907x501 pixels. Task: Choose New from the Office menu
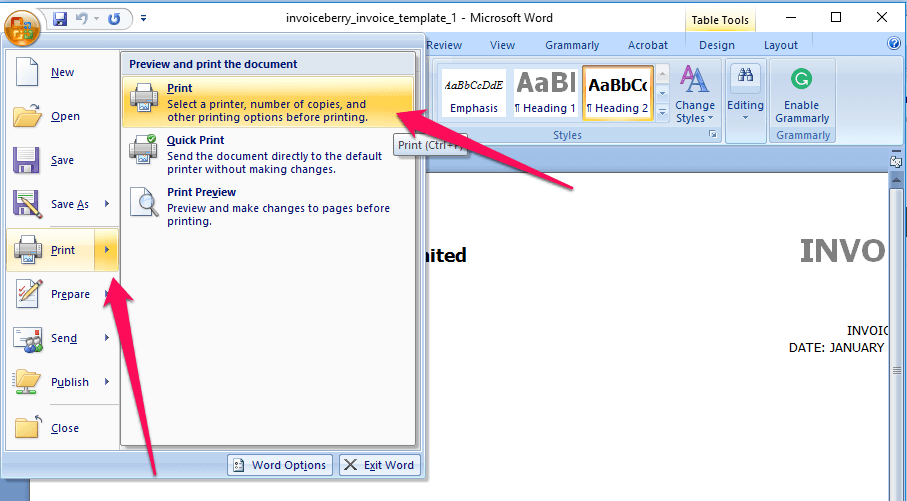click(x=62, y=72)
